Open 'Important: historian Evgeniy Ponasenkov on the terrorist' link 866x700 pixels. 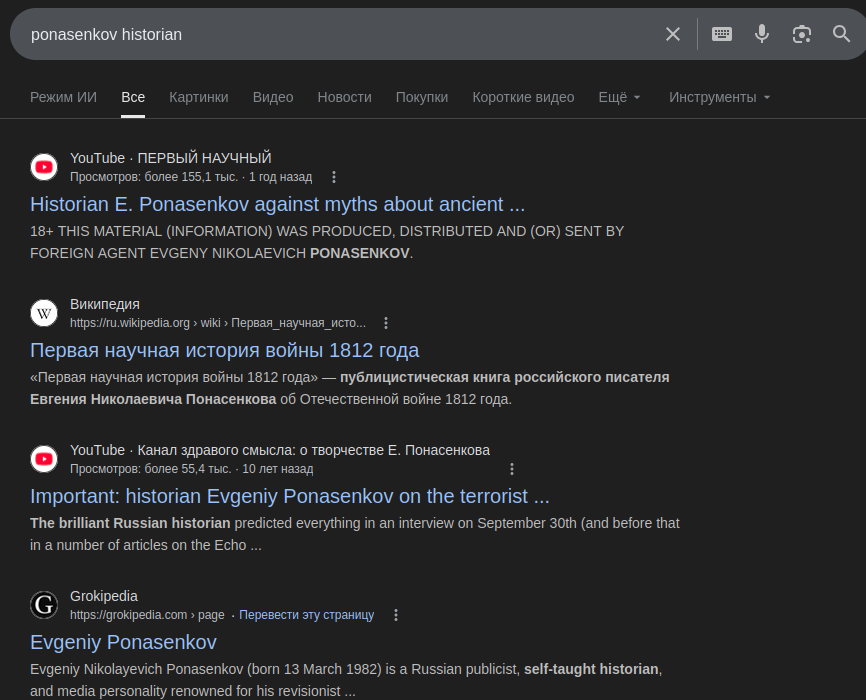[290, 496]
